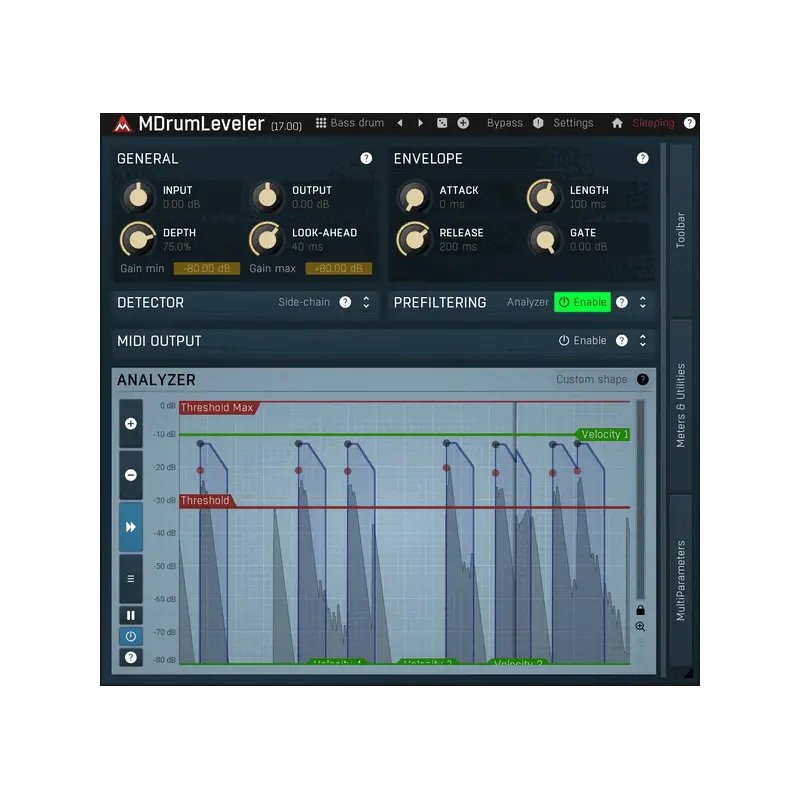This screenshot has height=800, width=800.
Task: Open analyzer help question icon on left
Action: 131,658
